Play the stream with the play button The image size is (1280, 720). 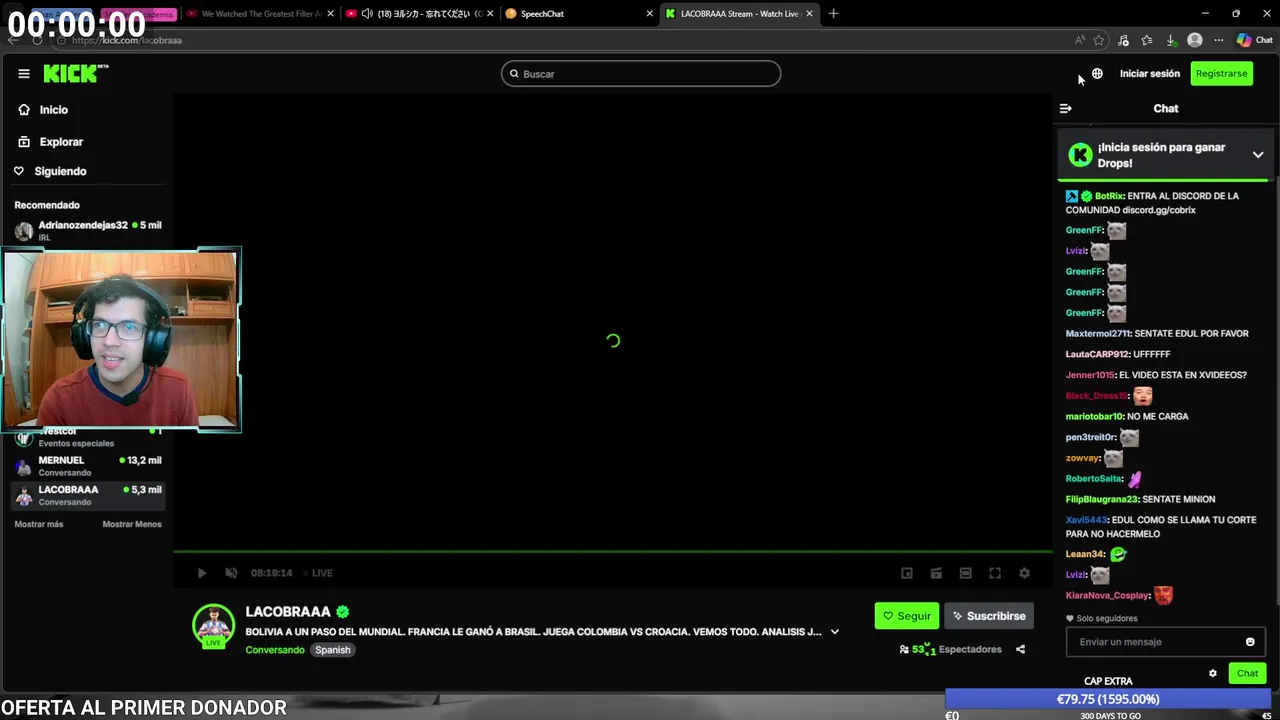[202, 573]
